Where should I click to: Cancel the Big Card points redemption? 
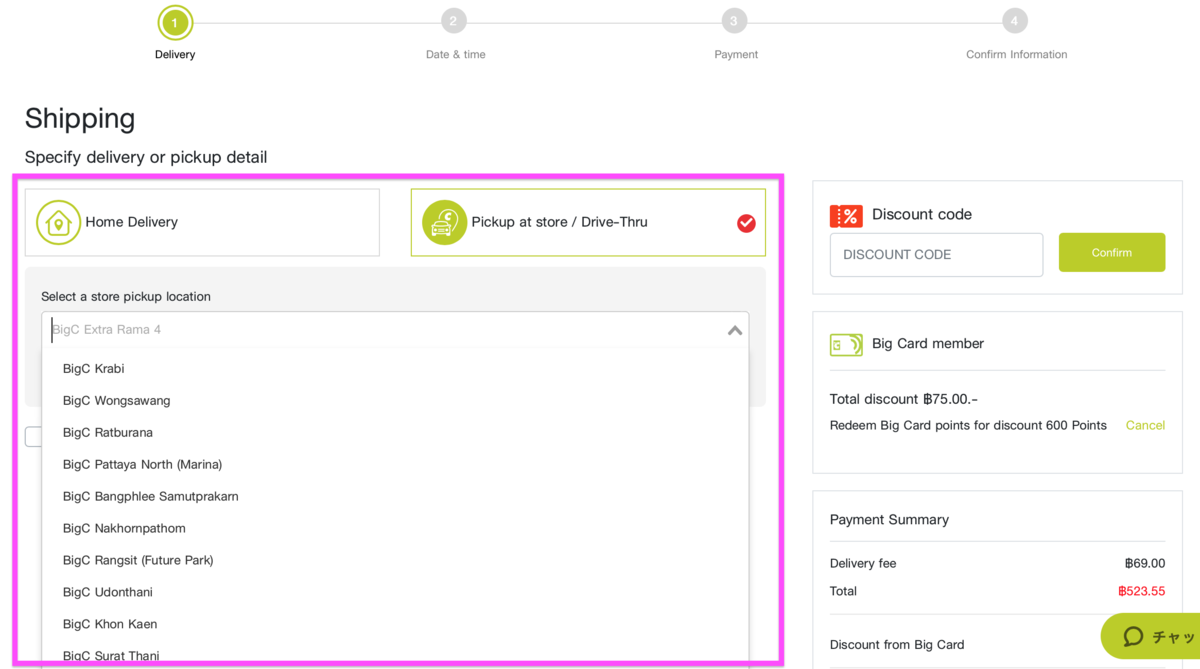pos(1145,426)
